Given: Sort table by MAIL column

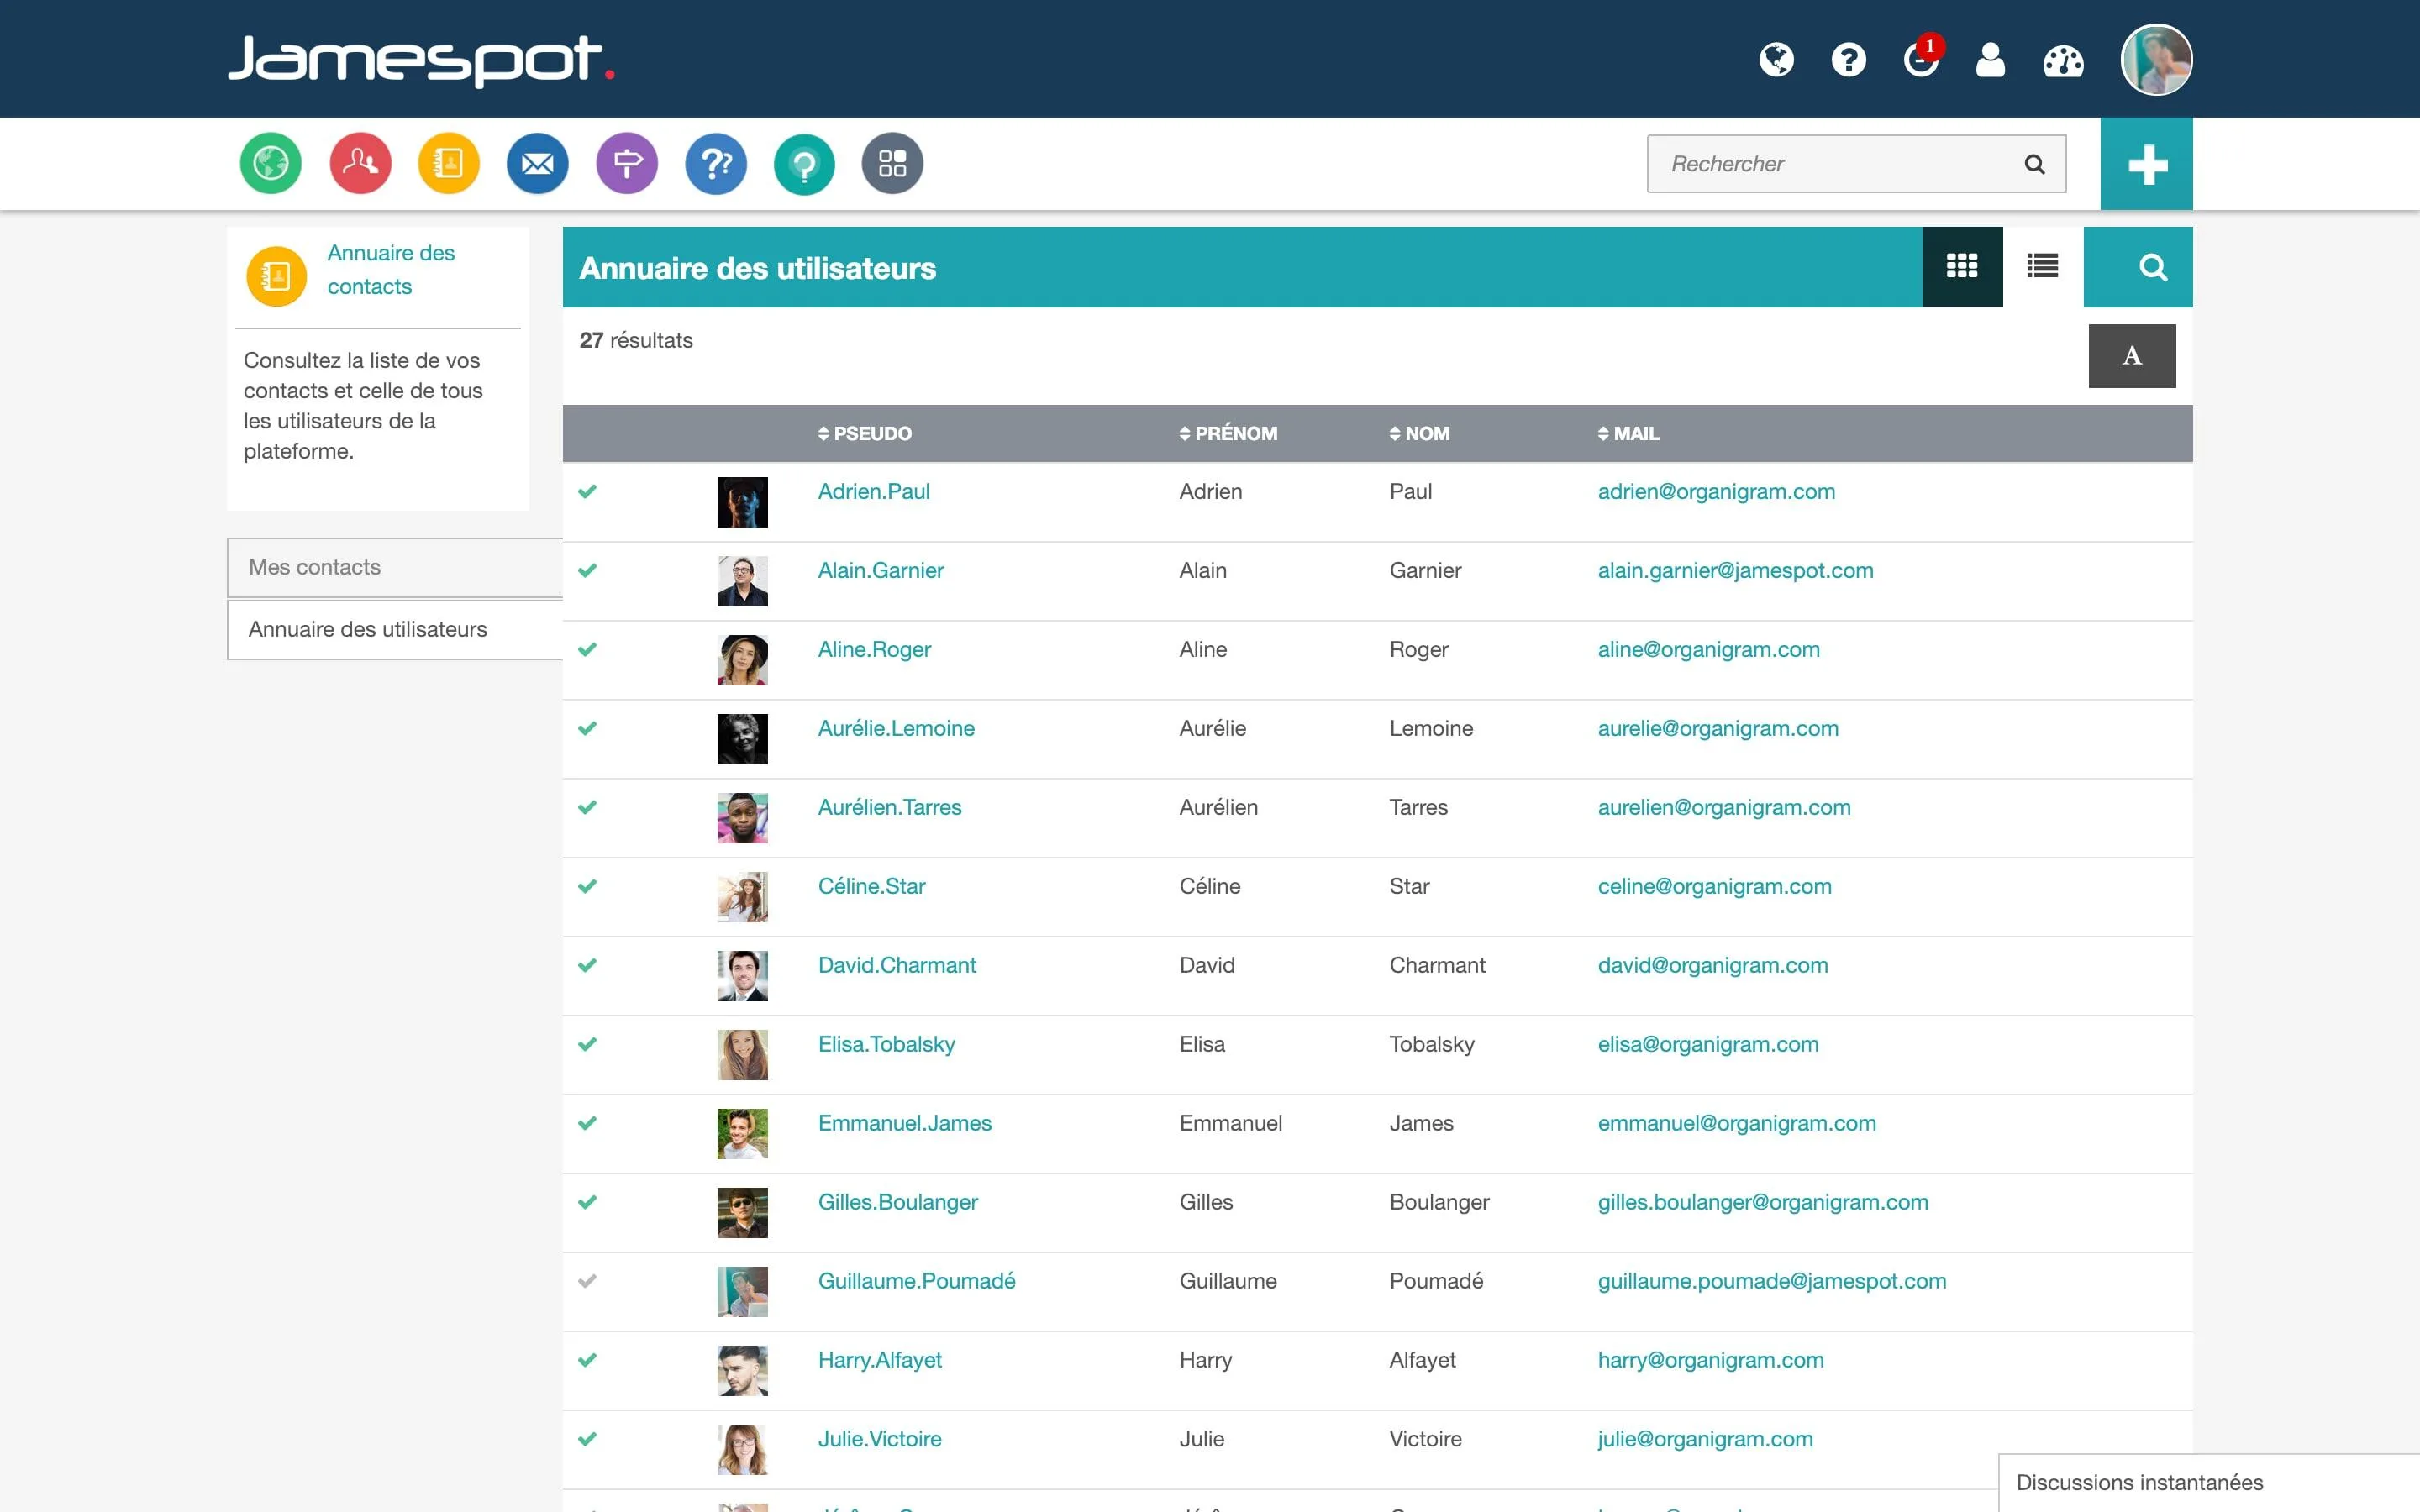Looking at the screenshot, I should click(1628, 433).
